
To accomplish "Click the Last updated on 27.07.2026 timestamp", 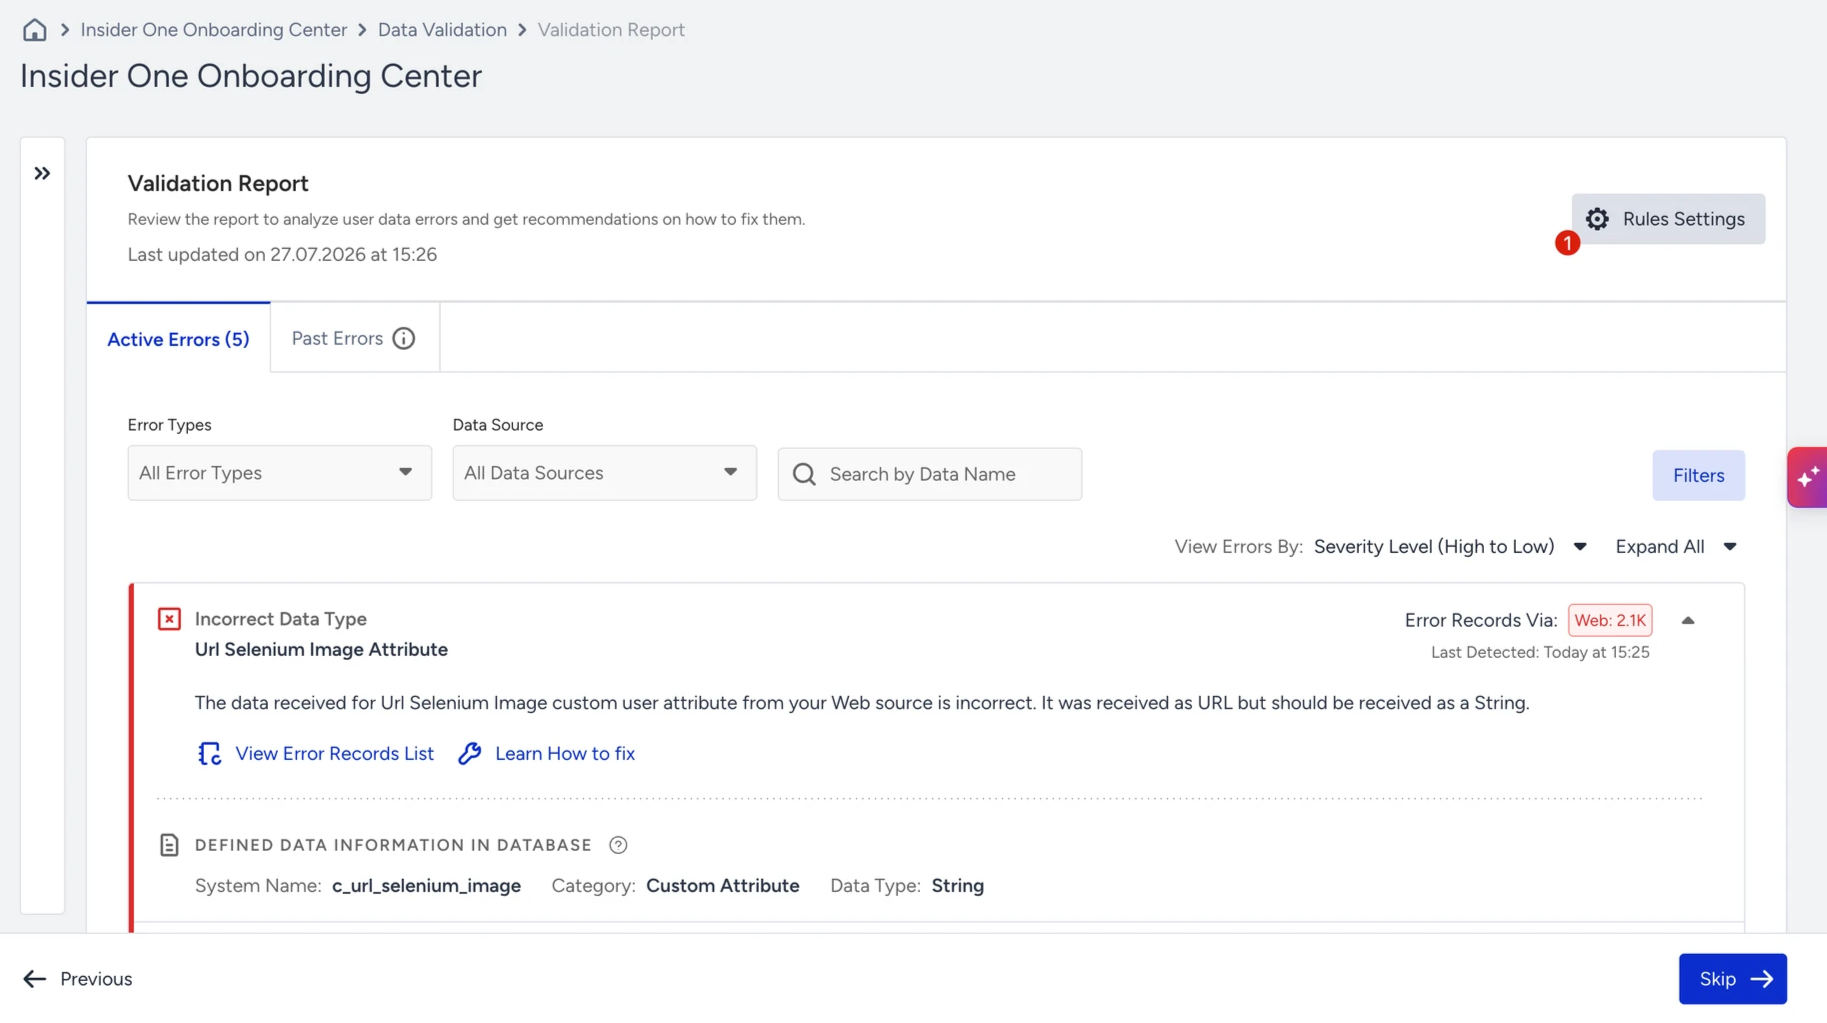I will 282,255.
